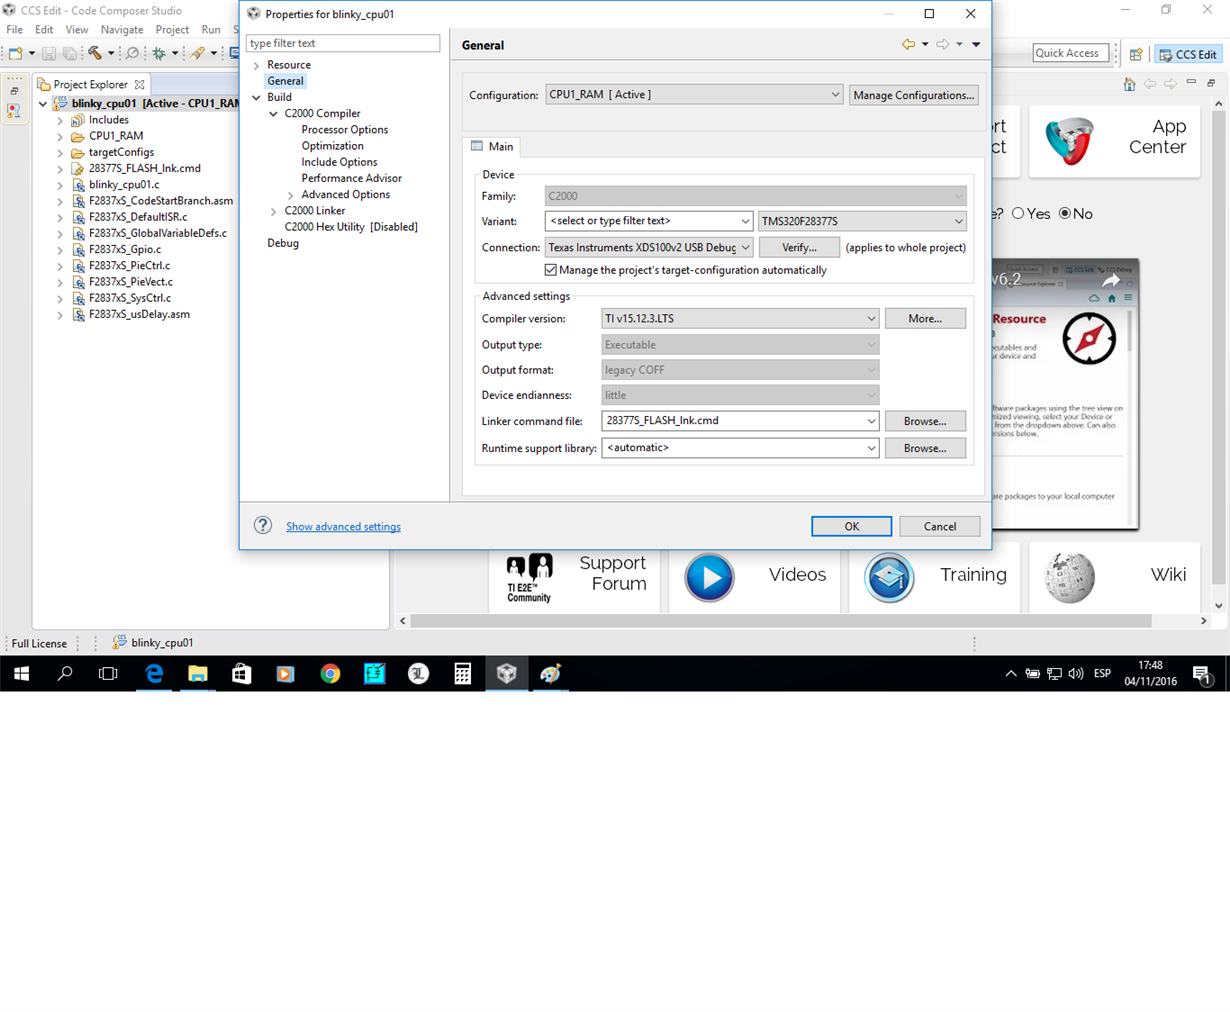The width and height of the screenshot is (1230, 1012).
Task: Click the Build hammer toolbar icon
Action: point(95,53)
